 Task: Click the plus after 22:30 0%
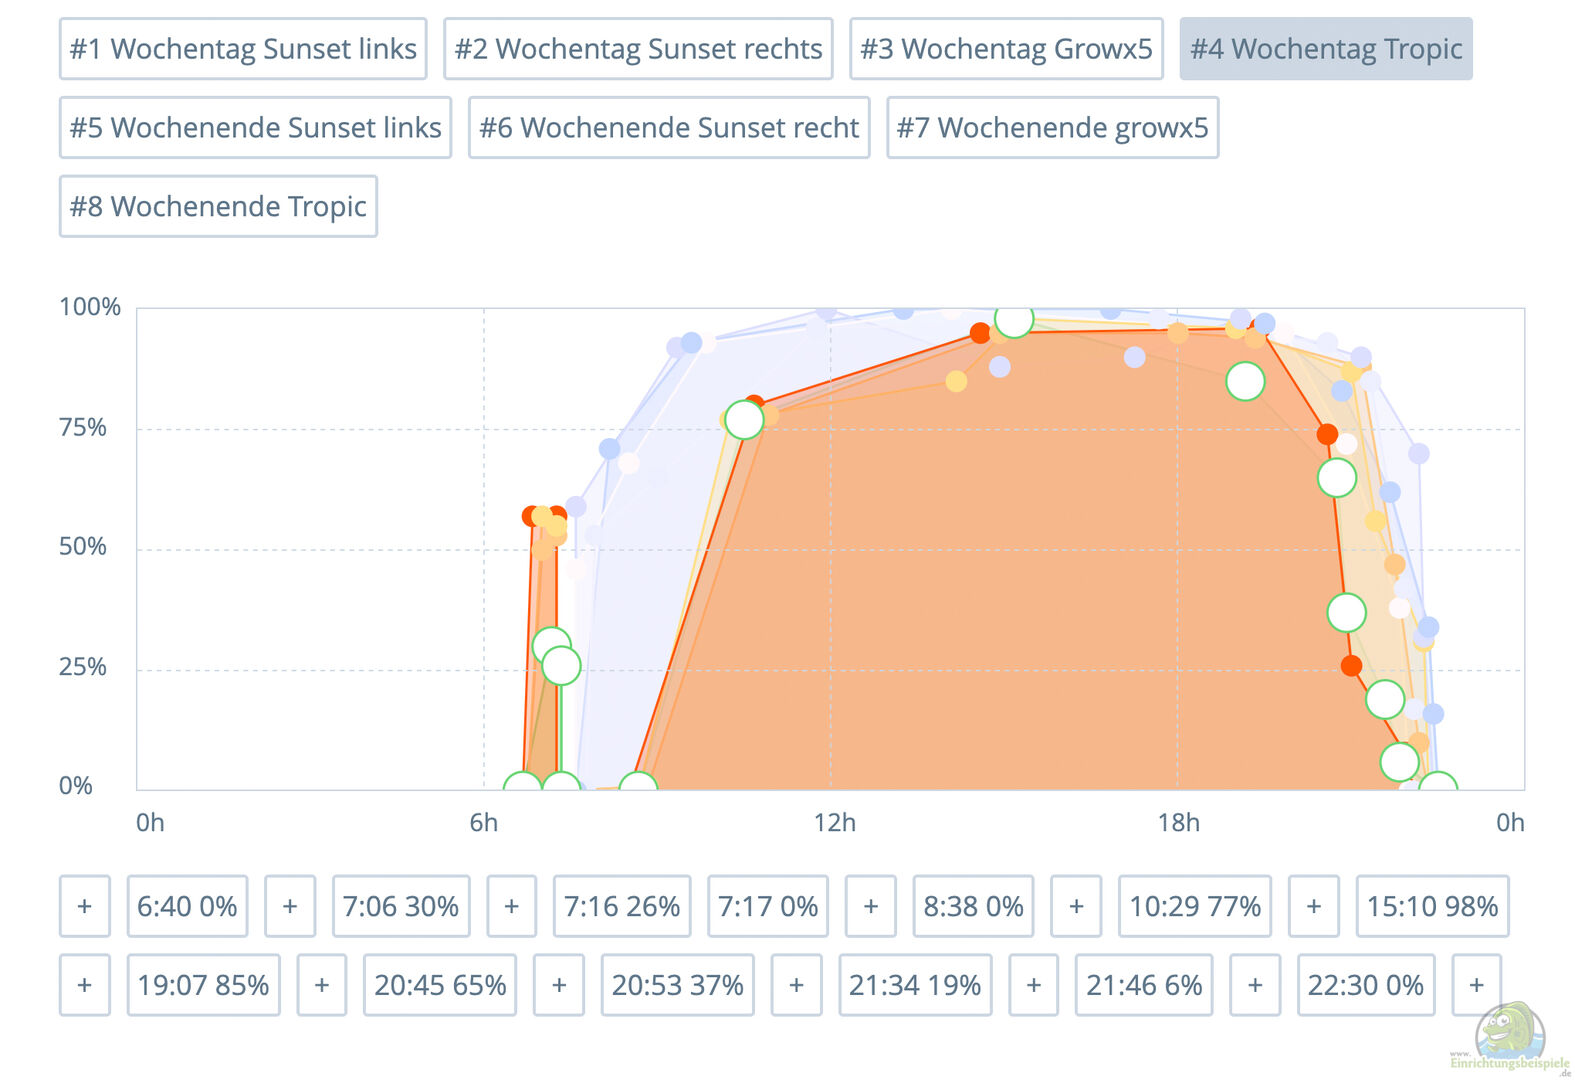(x=1476, y=985)
